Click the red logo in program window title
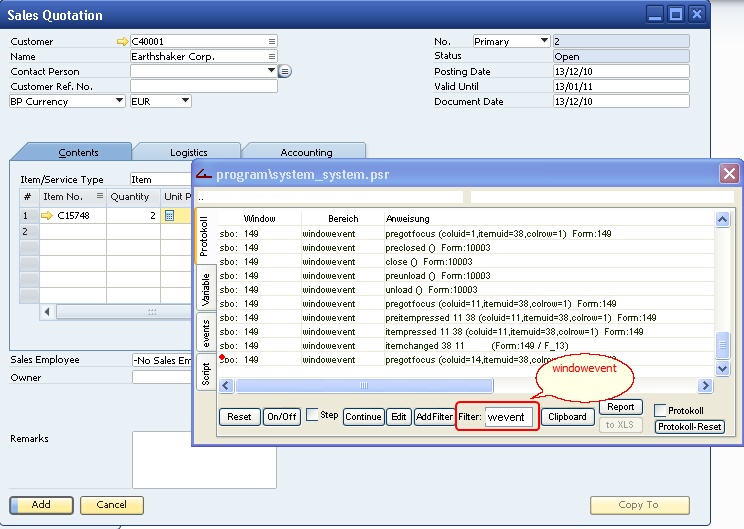This screenshot has width=744, height=529. coord(204,175)
